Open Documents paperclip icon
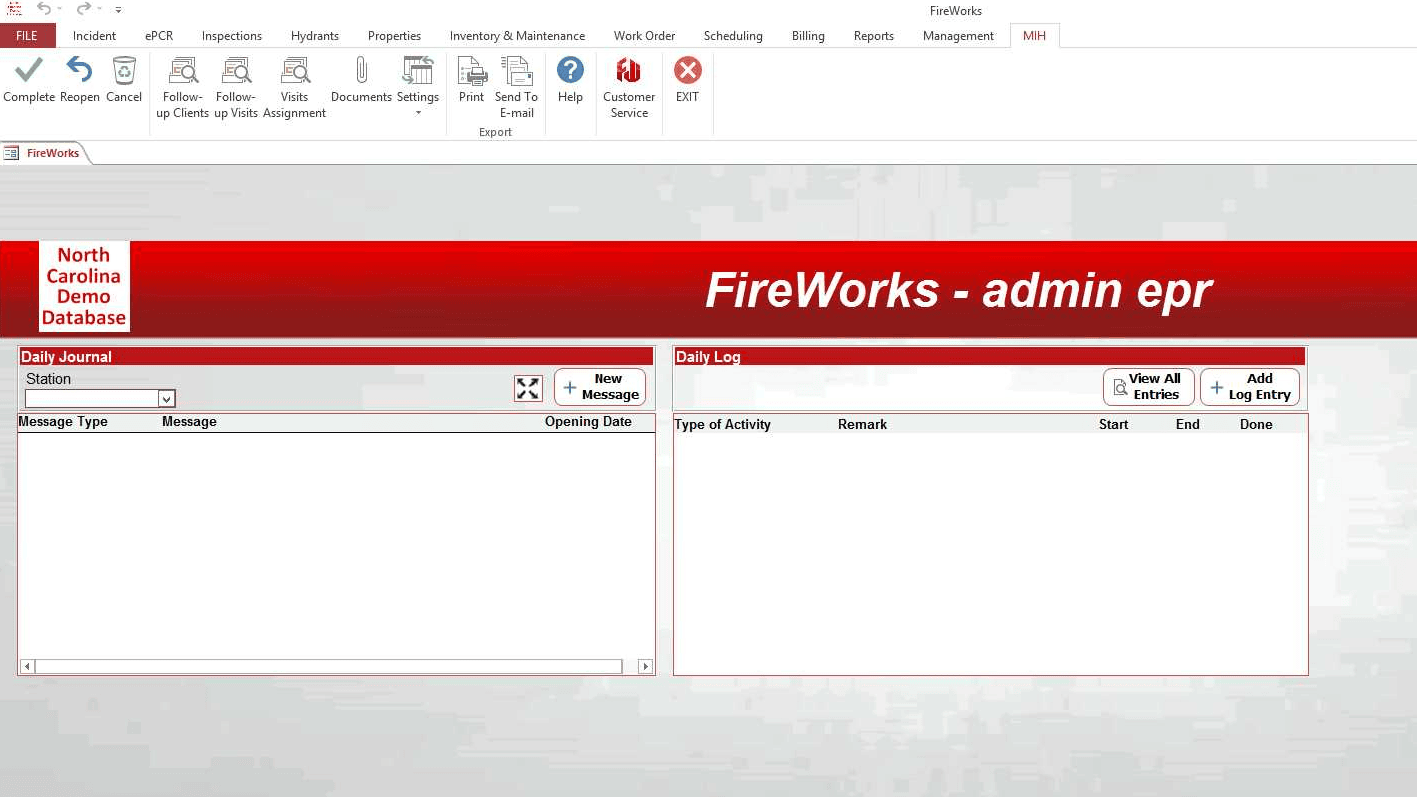 pos(361,71)
